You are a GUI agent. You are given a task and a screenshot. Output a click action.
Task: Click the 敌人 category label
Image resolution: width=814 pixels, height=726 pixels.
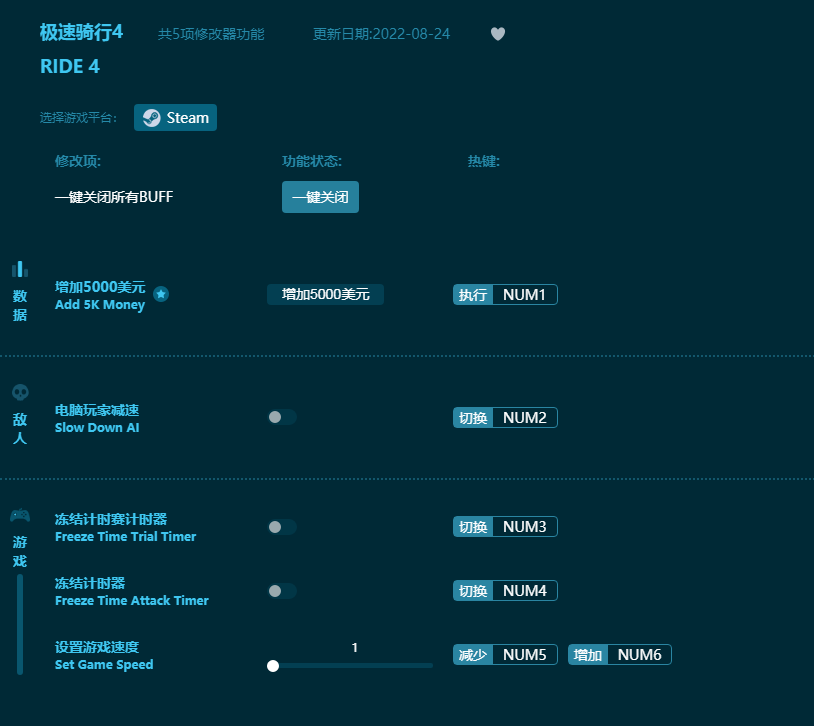pos(20,428)
